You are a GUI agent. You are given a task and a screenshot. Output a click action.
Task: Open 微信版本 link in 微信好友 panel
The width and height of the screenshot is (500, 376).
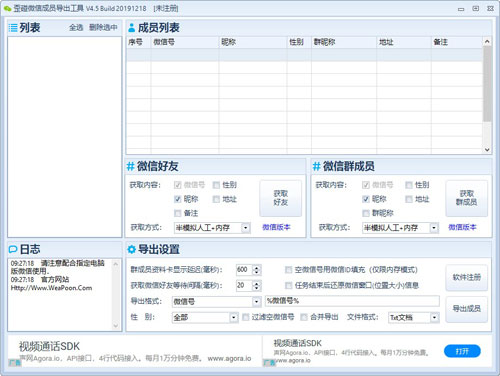click(x=276, y=227)
